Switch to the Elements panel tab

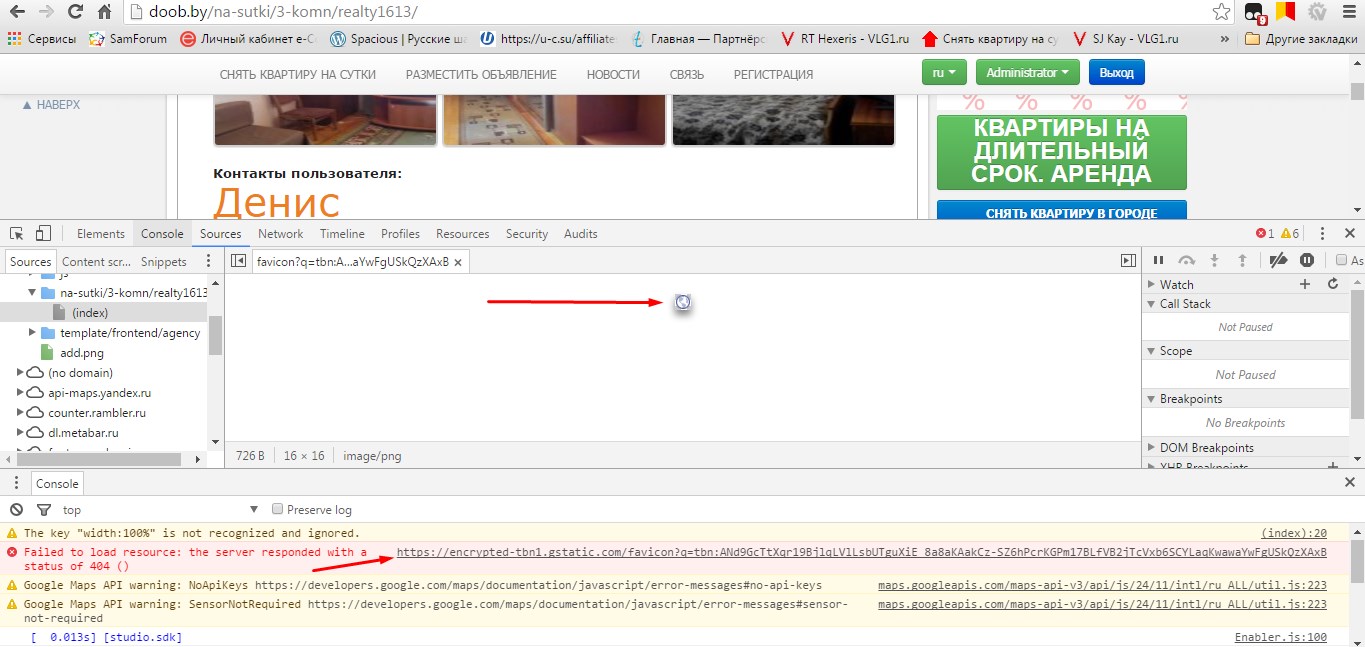point(101,233)
